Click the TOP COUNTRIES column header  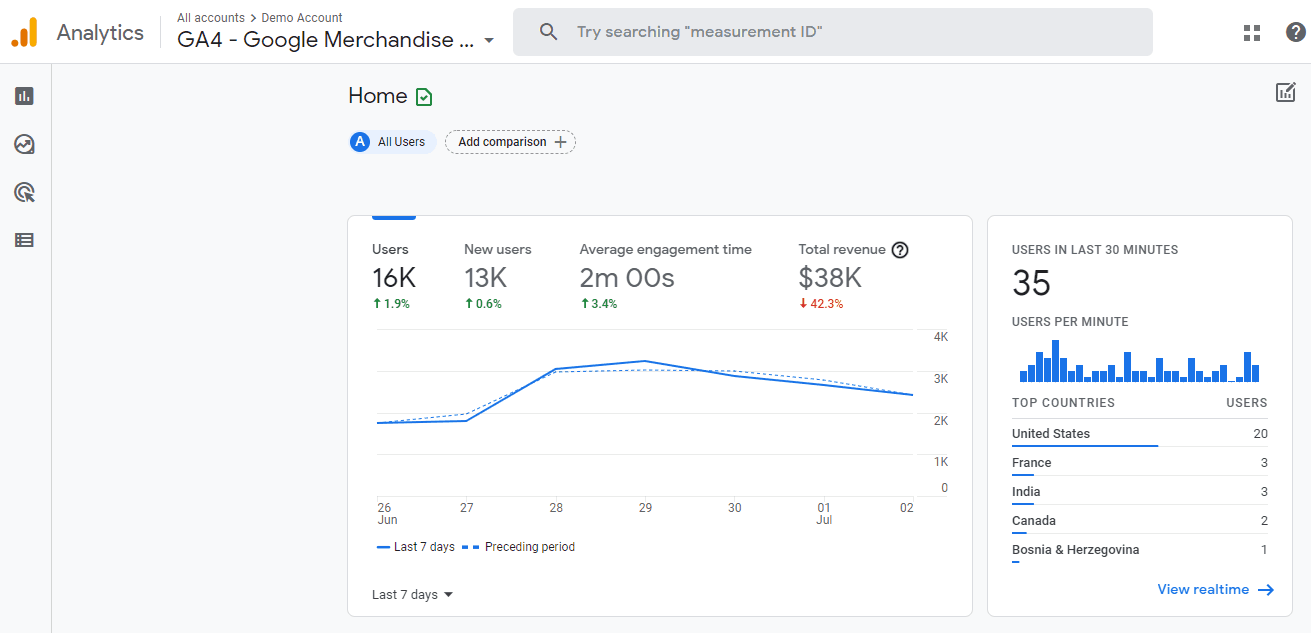click(1063, 403)
